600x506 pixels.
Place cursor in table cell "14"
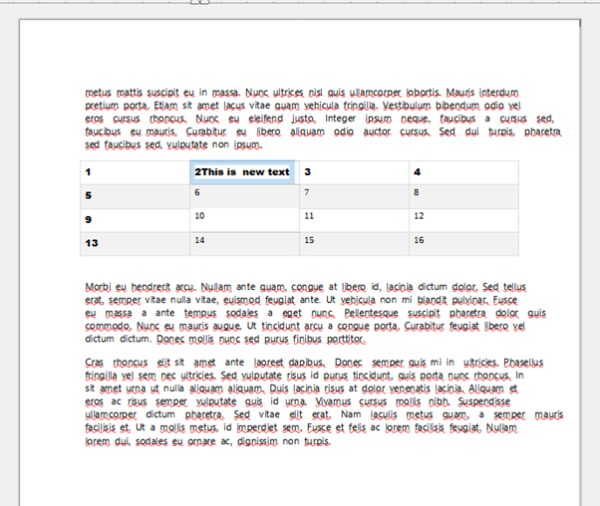click(x=245, y=244)
